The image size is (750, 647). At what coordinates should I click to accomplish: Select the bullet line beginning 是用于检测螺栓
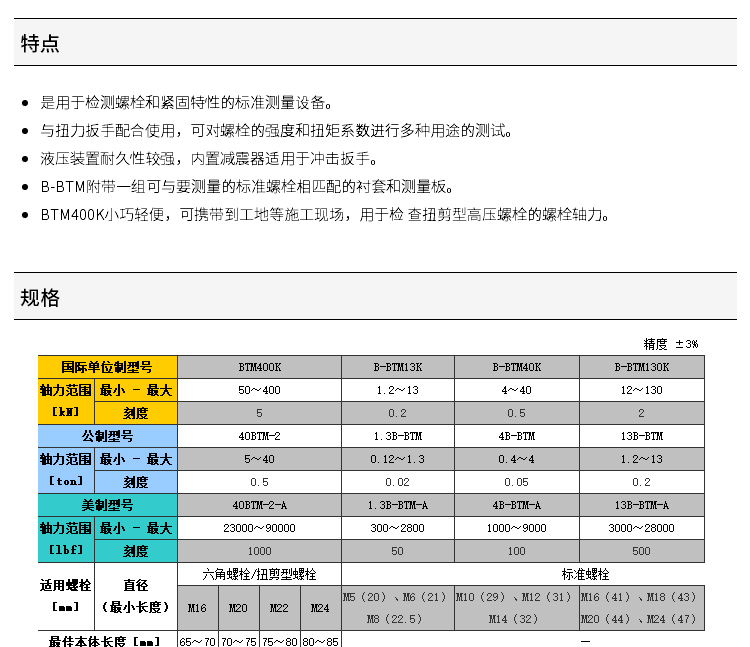(187, 102)
